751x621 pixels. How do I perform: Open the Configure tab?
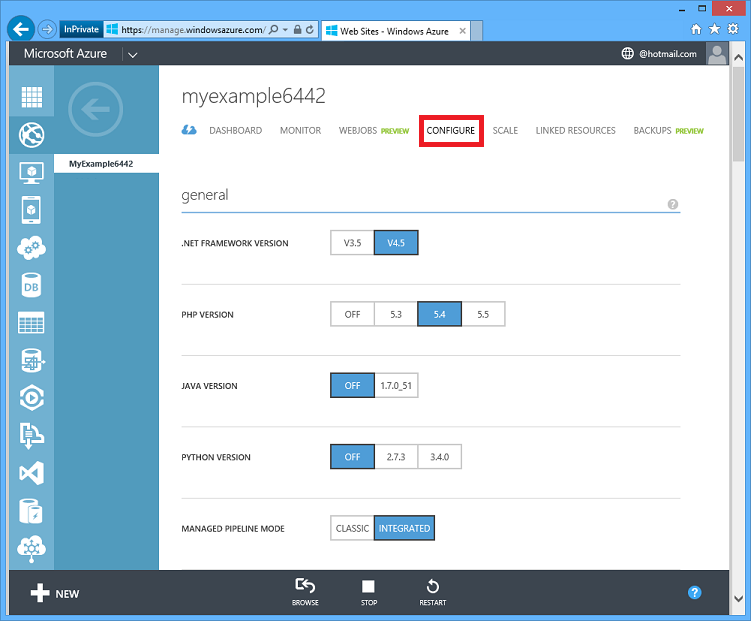(x=451, y=130)
